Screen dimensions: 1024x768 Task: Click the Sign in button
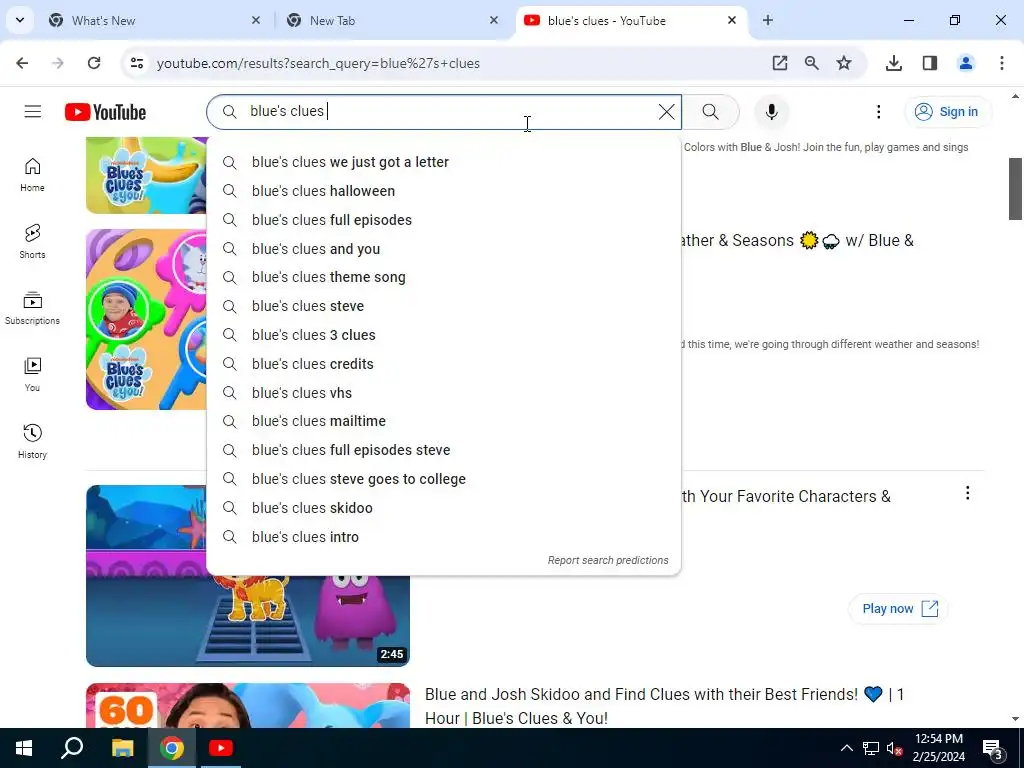coord(948,112)
